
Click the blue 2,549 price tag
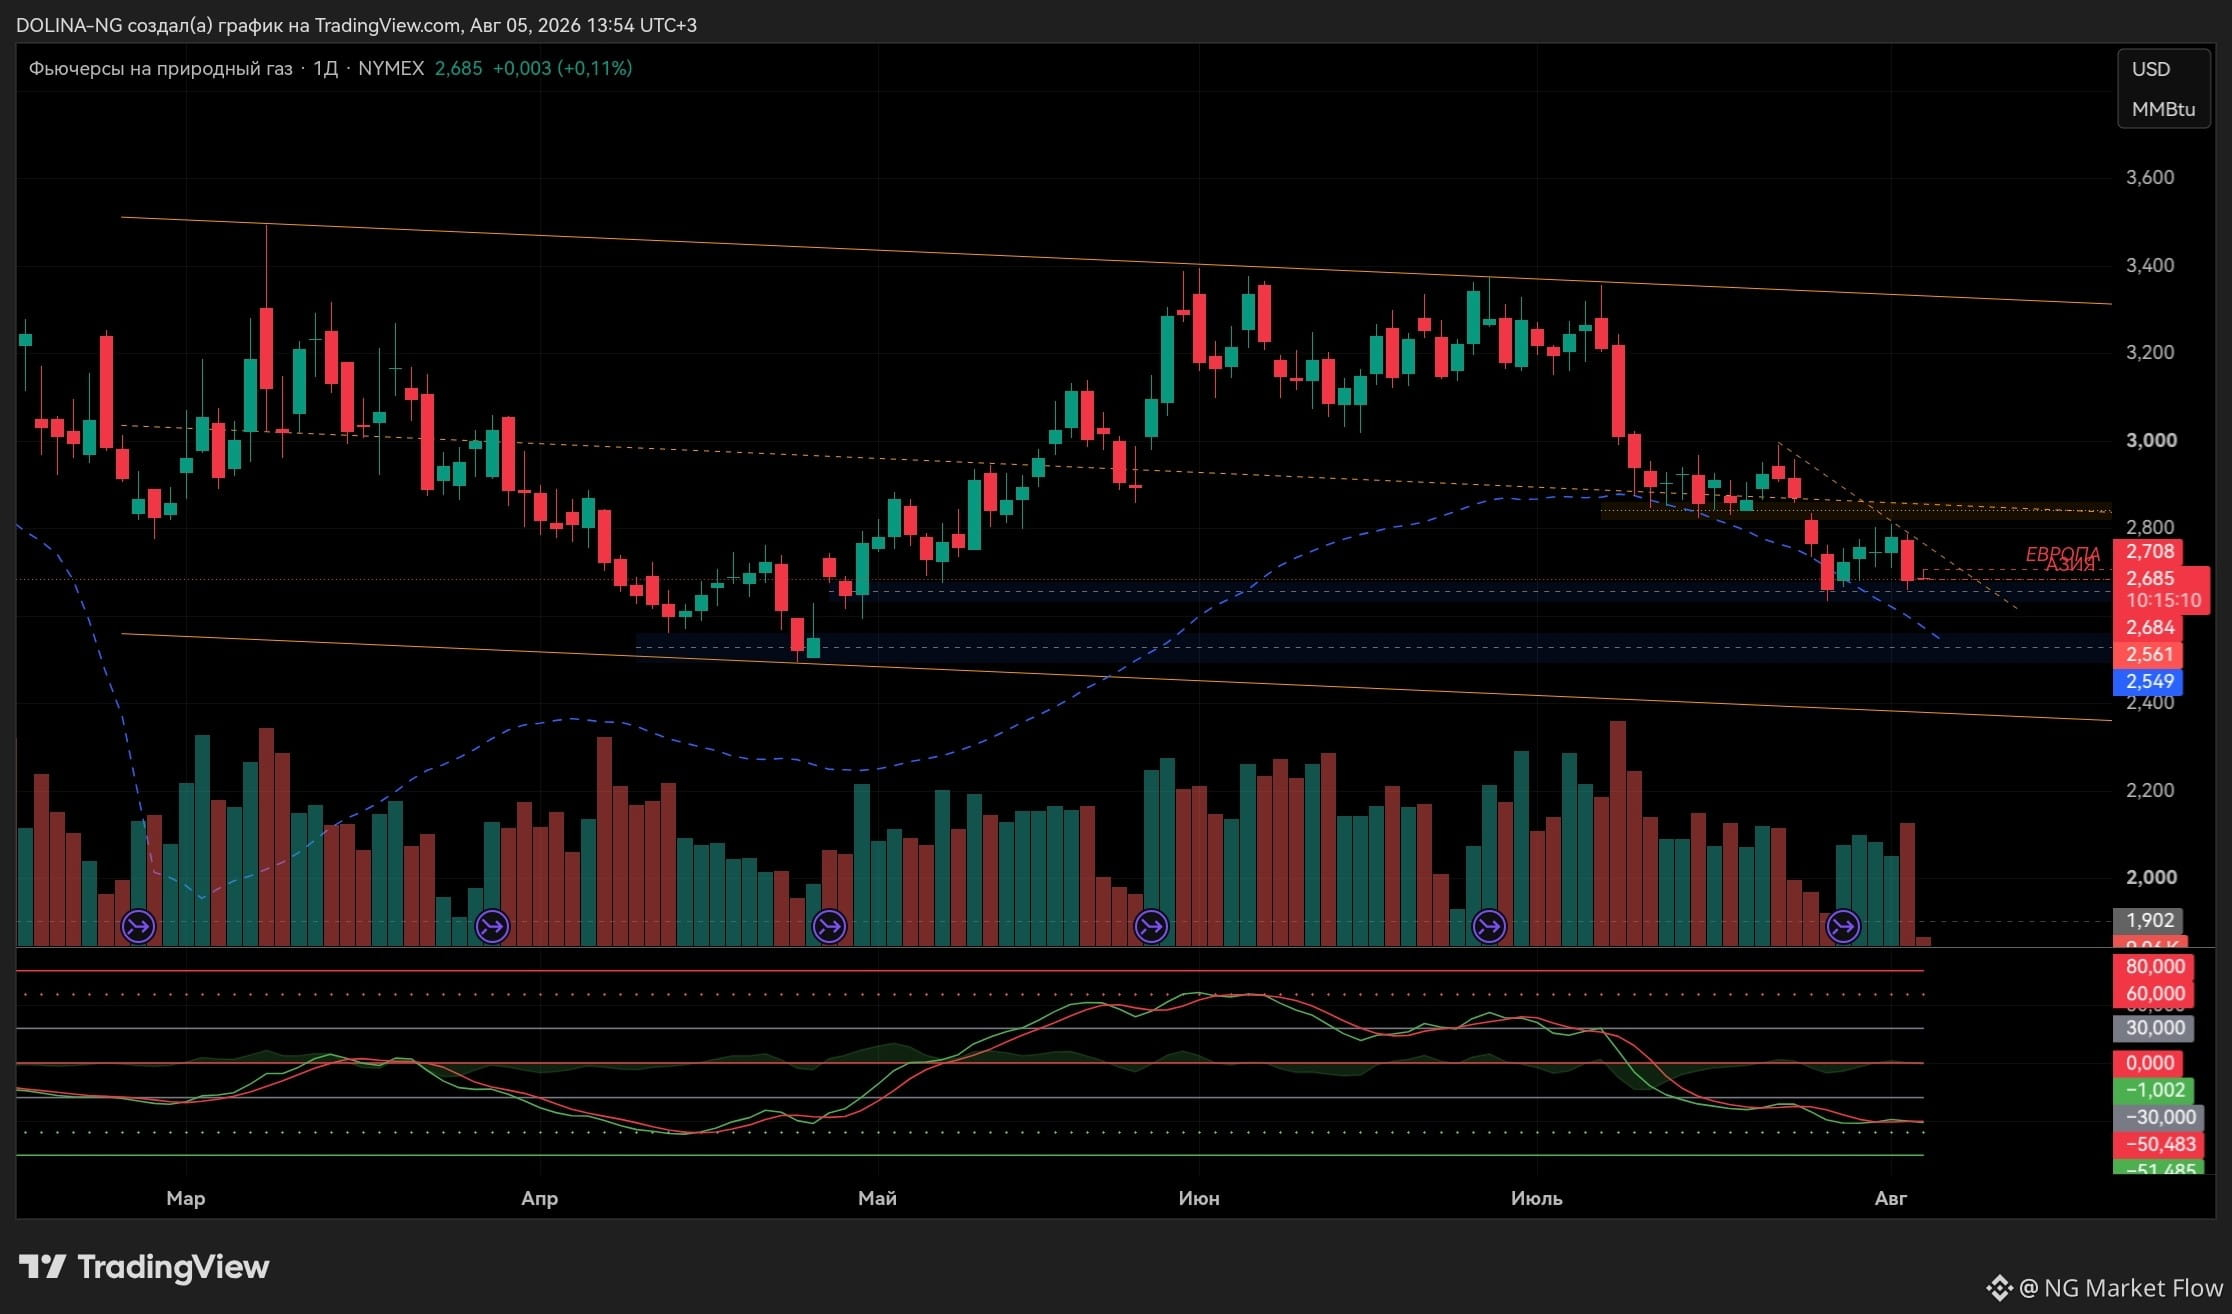click(x=2148, y=681)
